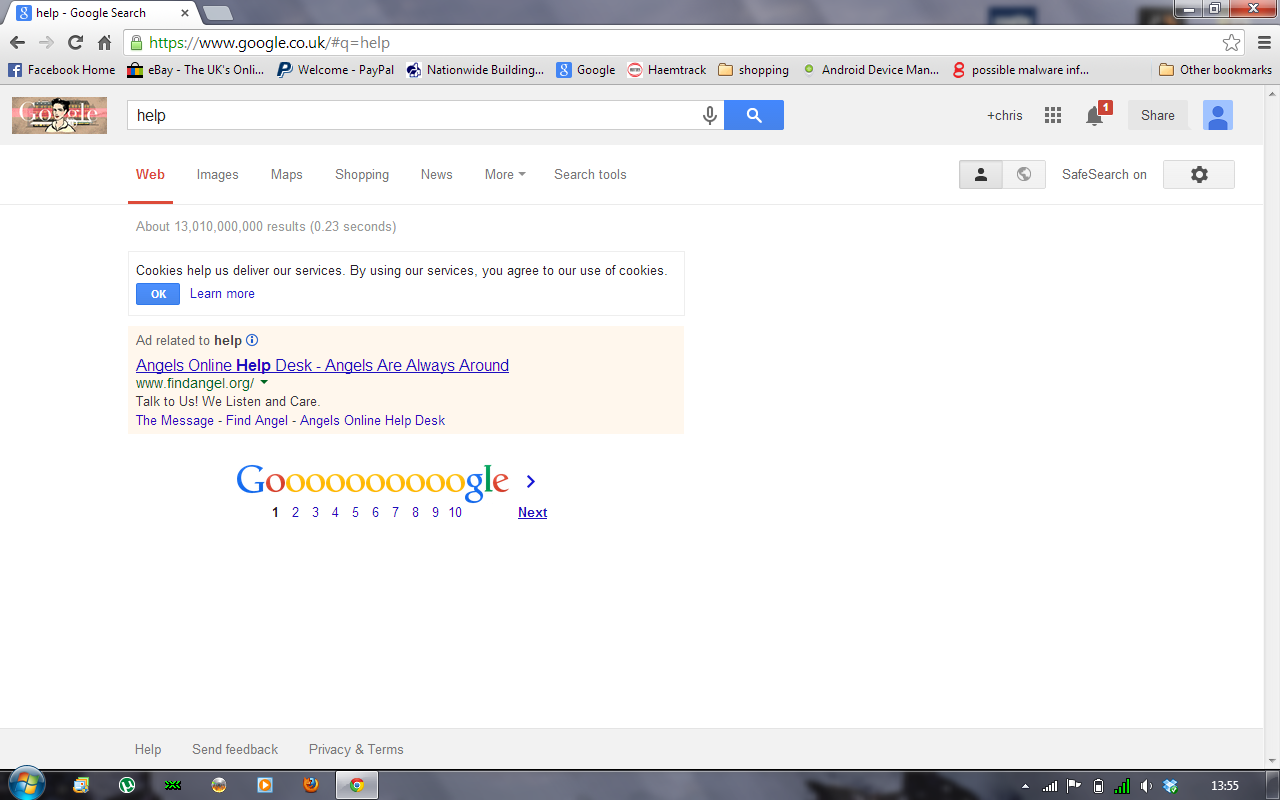Viewport: 1280px width, 800px height.
Task: Click the browser Back arrow
Action: (17, 43)
